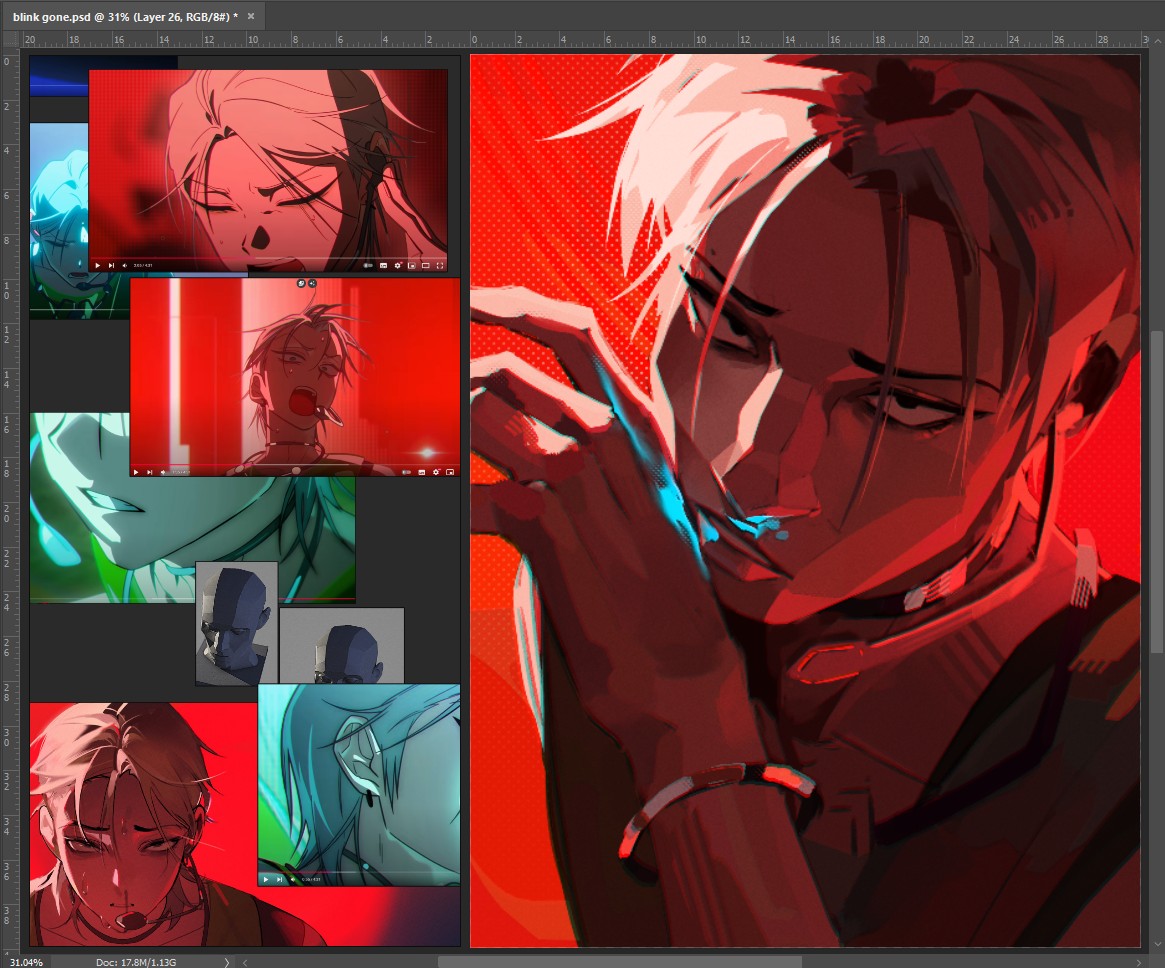Click the horizontal scrollbar left arrow
The image size is (1165, 968).
coord(246,962)
